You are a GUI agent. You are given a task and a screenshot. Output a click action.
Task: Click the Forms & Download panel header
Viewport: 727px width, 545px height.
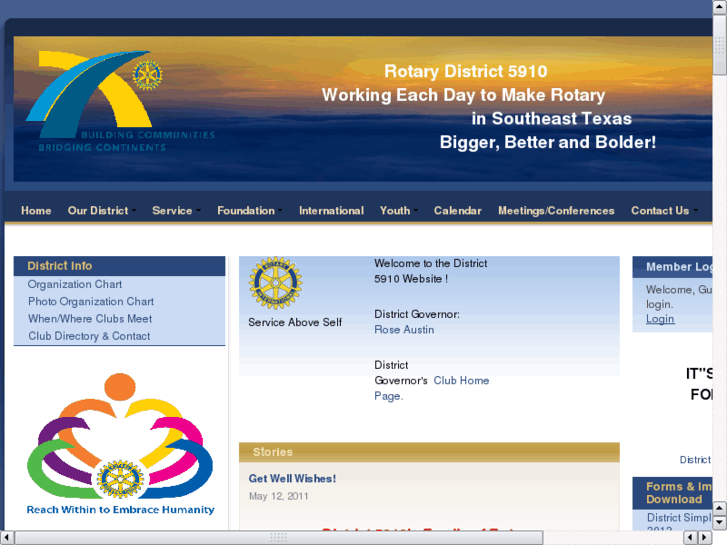click(672, 493)
